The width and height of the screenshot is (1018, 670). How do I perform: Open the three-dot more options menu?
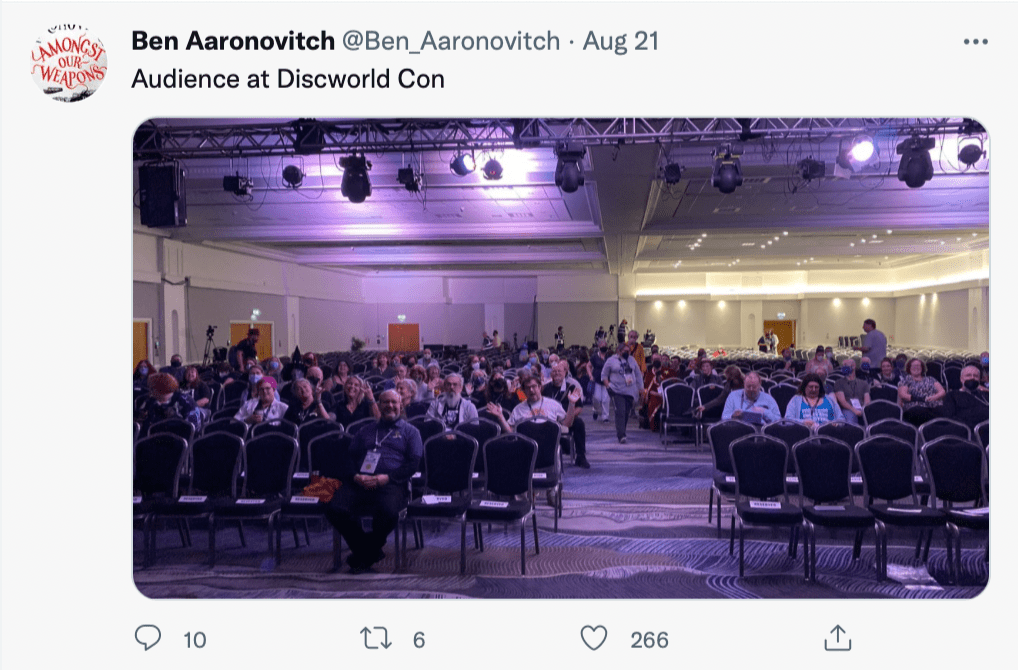(976, 42)
